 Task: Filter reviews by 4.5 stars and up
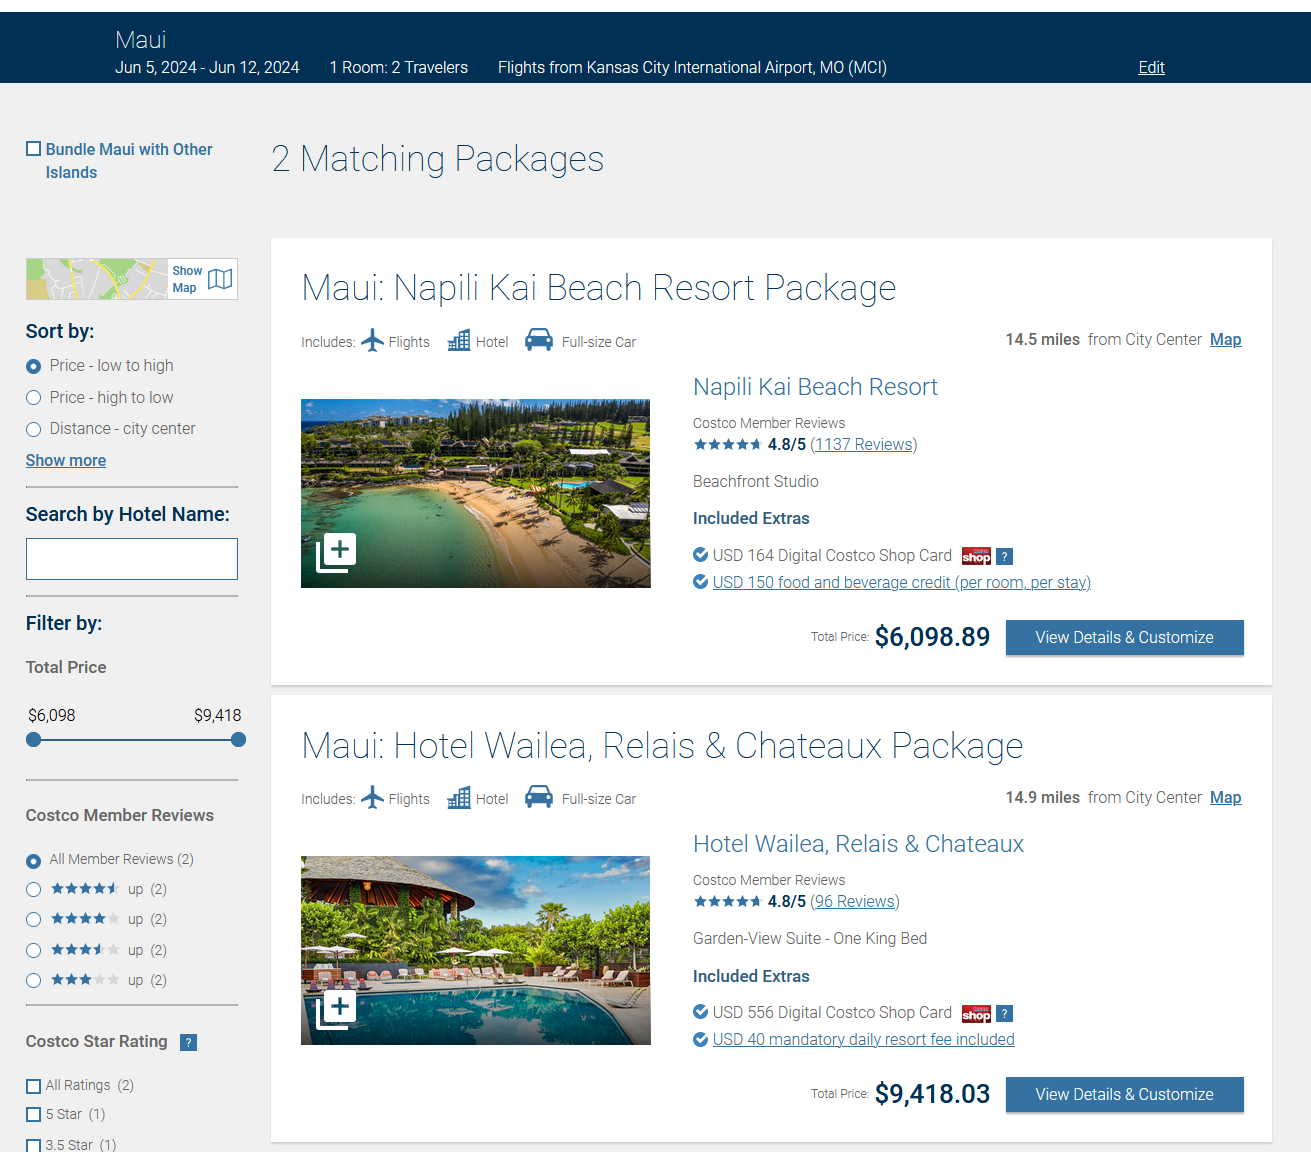click(33, 889)
